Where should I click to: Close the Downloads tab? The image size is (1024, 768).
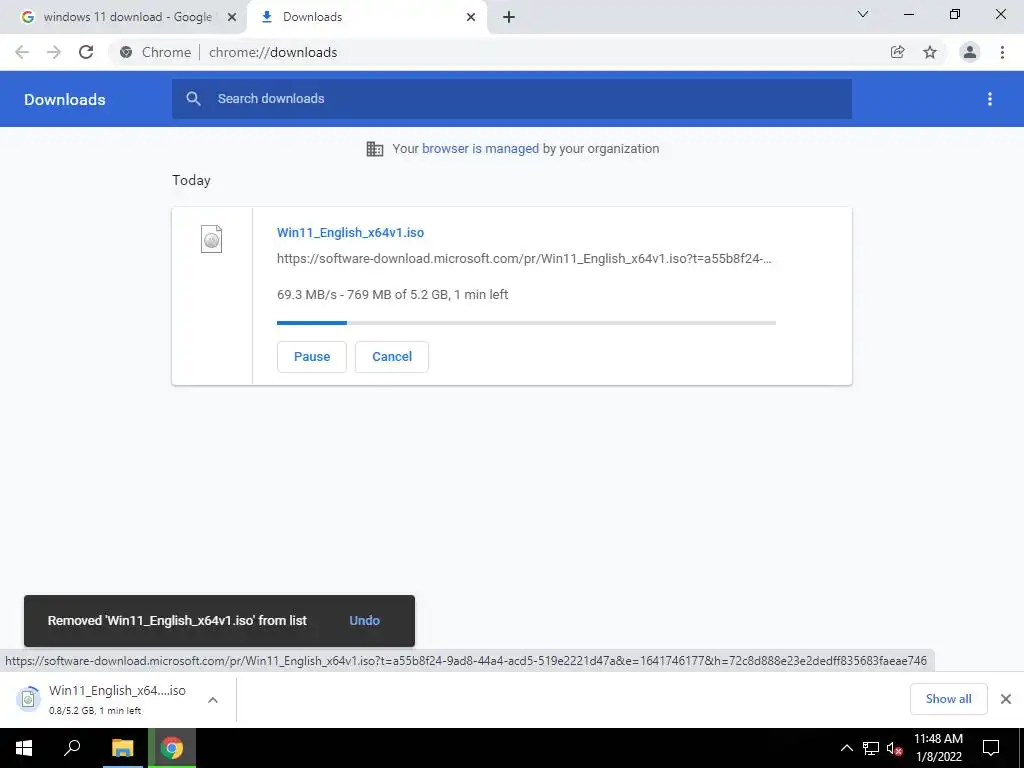471,17
